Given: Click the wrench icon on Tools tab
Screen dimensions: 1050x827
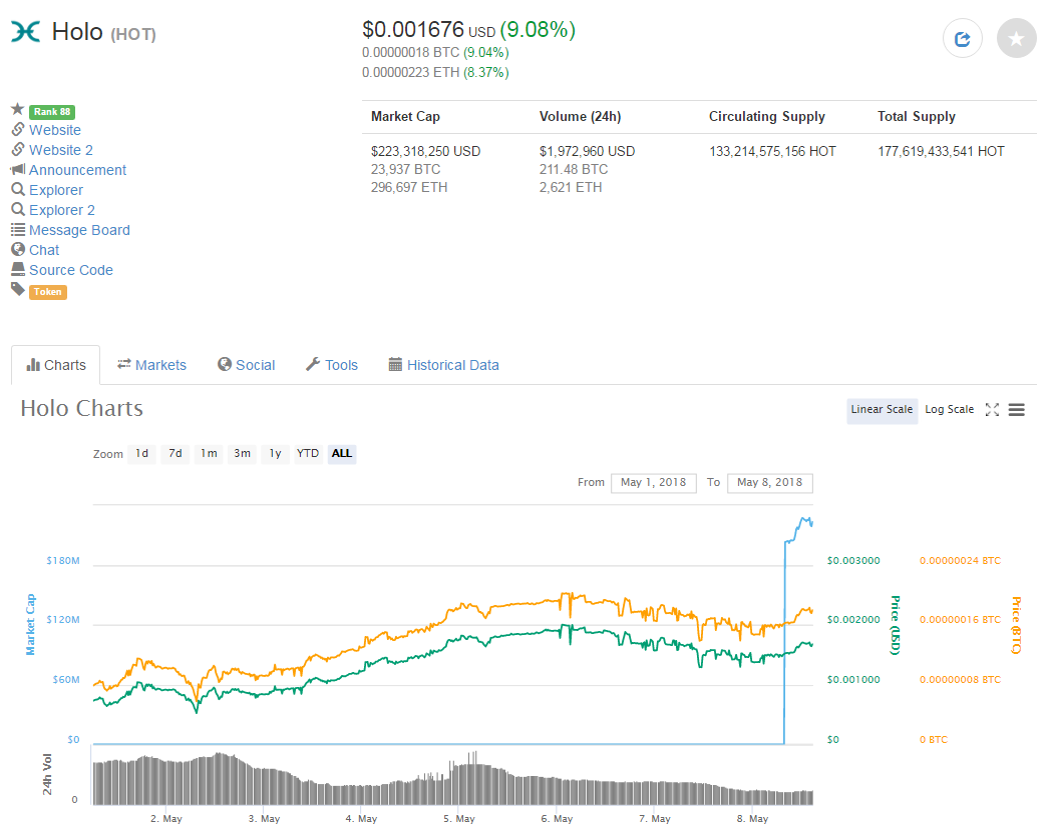Looking at the screenshot, I should coord(313,364).
